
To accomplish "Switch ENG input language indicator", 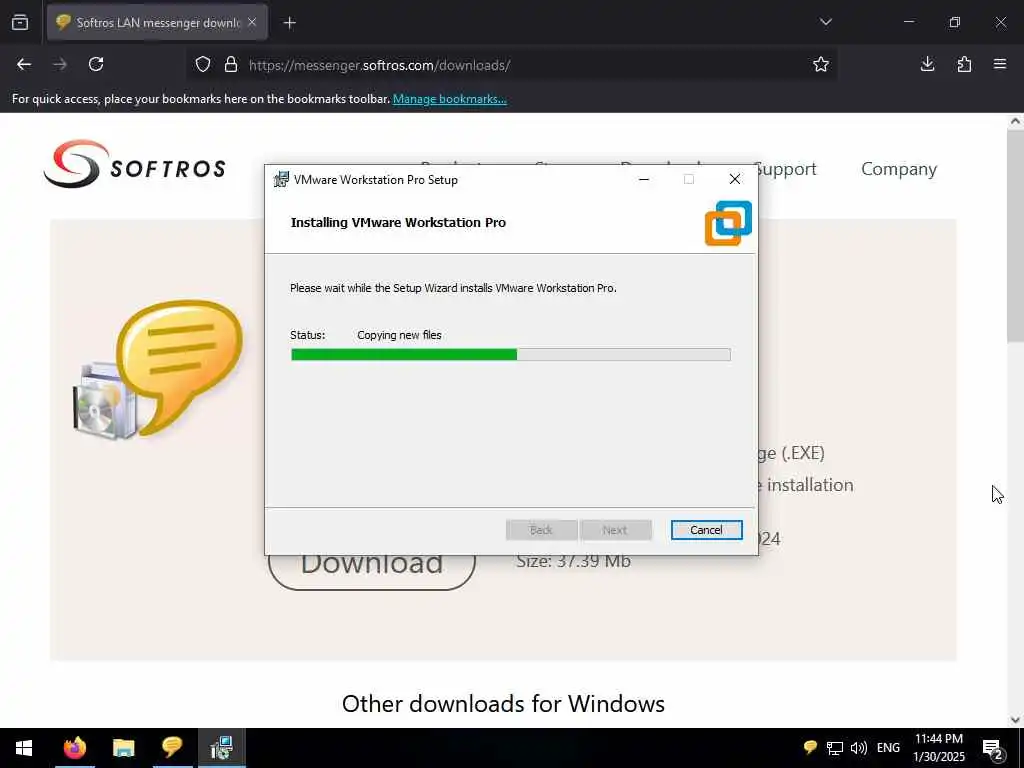I will click(888, 748).
